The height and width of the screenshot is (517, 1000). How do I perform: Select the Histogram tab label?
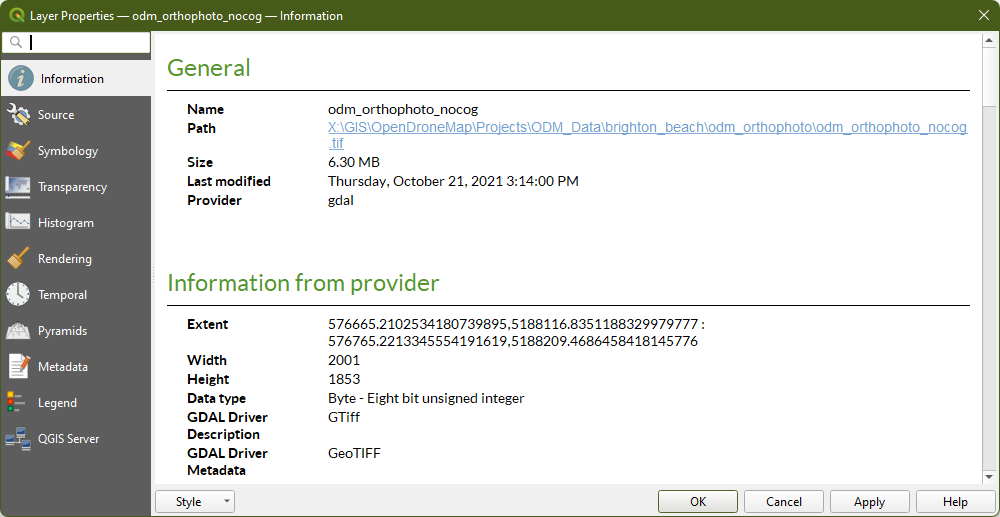[66, 223]
